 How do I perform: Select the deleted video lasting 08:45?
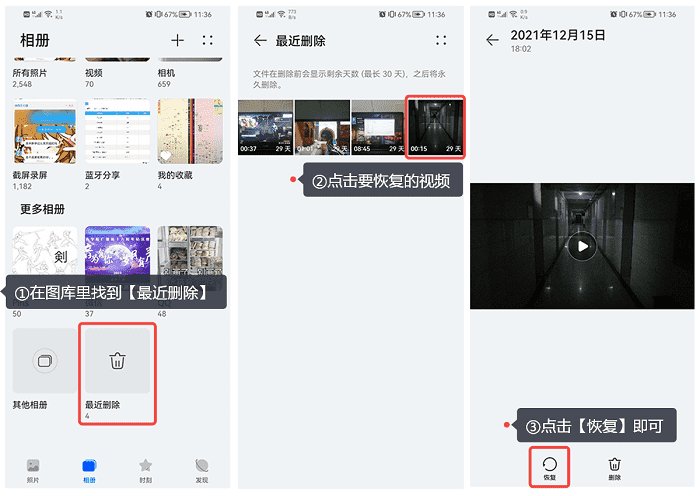pos(379,127)
